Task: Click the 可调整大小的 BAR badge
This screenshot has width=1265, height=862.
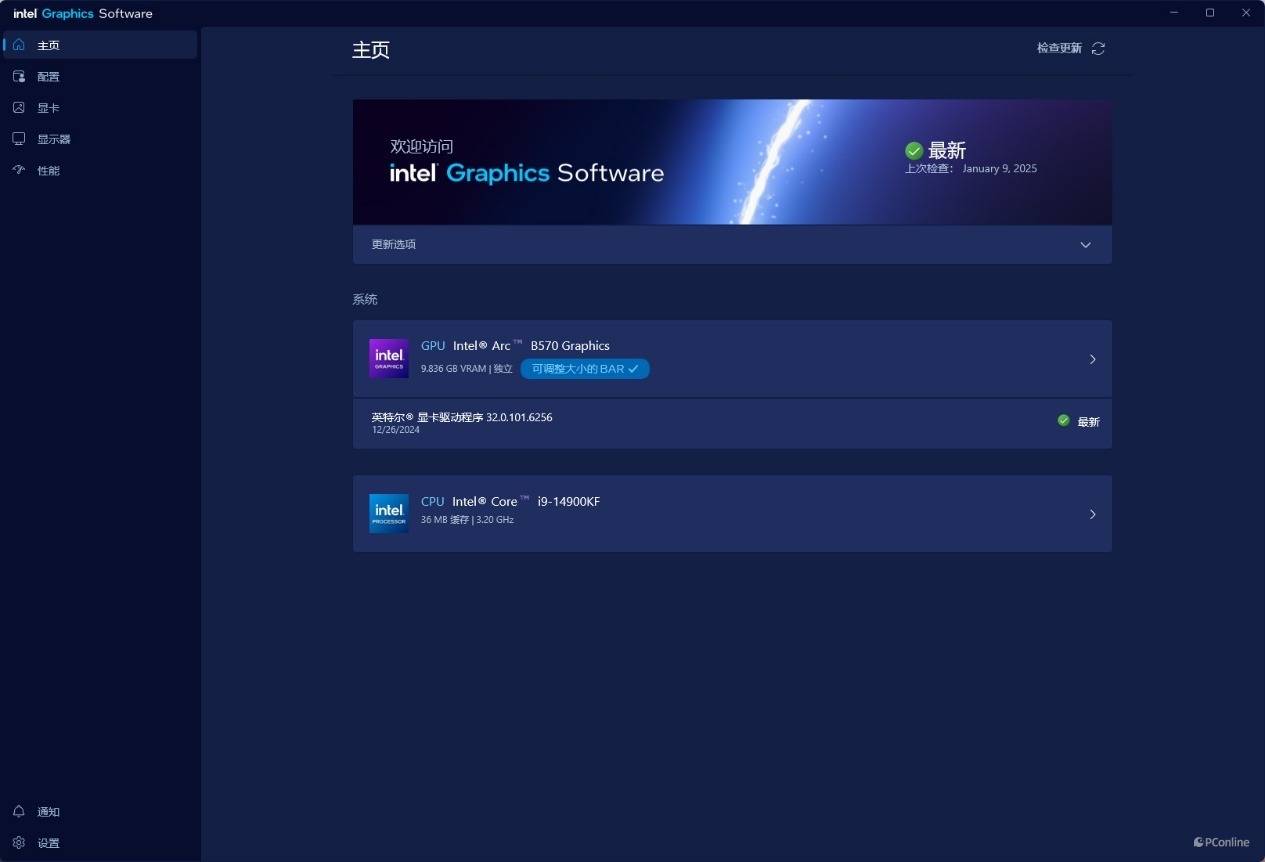Action: coord(585,369)
